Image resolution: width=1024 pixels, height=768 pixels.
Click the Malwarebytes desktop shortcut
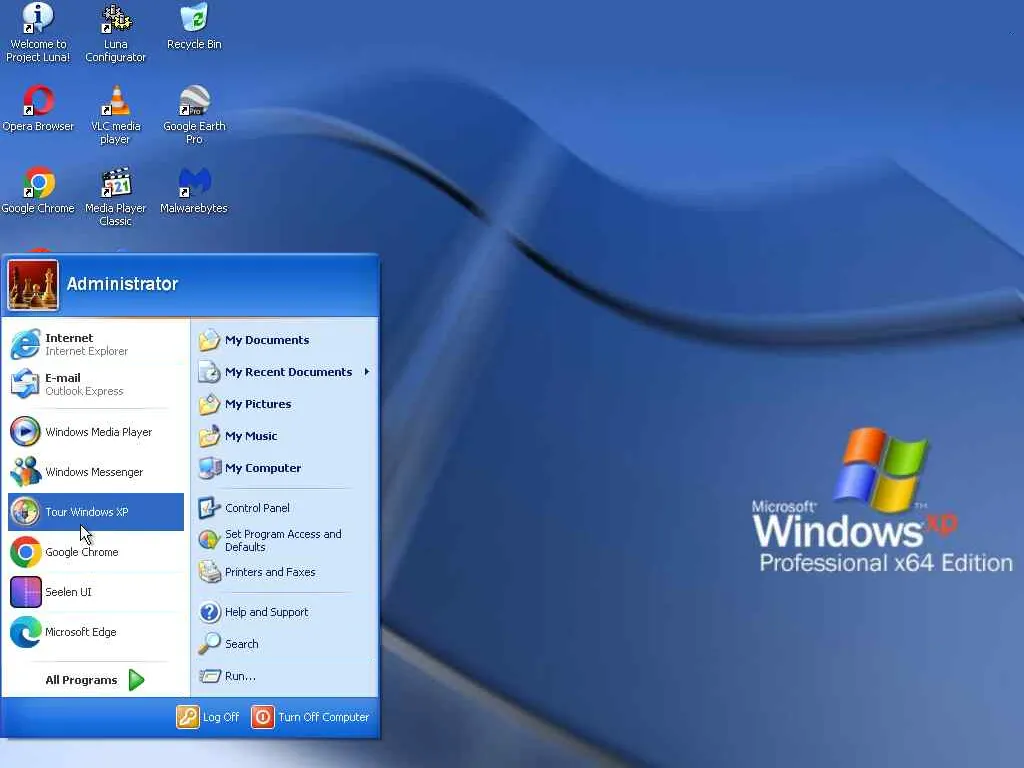[194, 191]
